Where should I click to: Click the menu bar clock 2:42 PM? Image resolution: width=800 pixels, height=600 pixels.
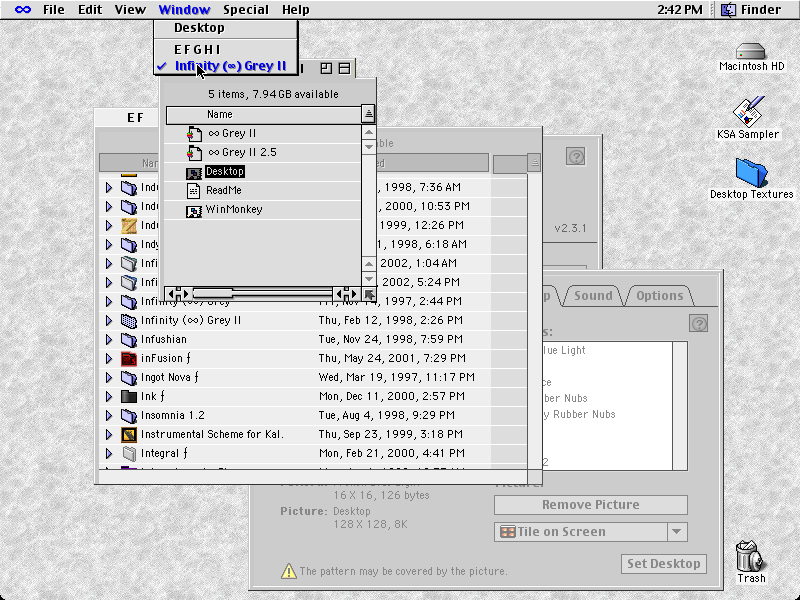(x=680, y=10)
